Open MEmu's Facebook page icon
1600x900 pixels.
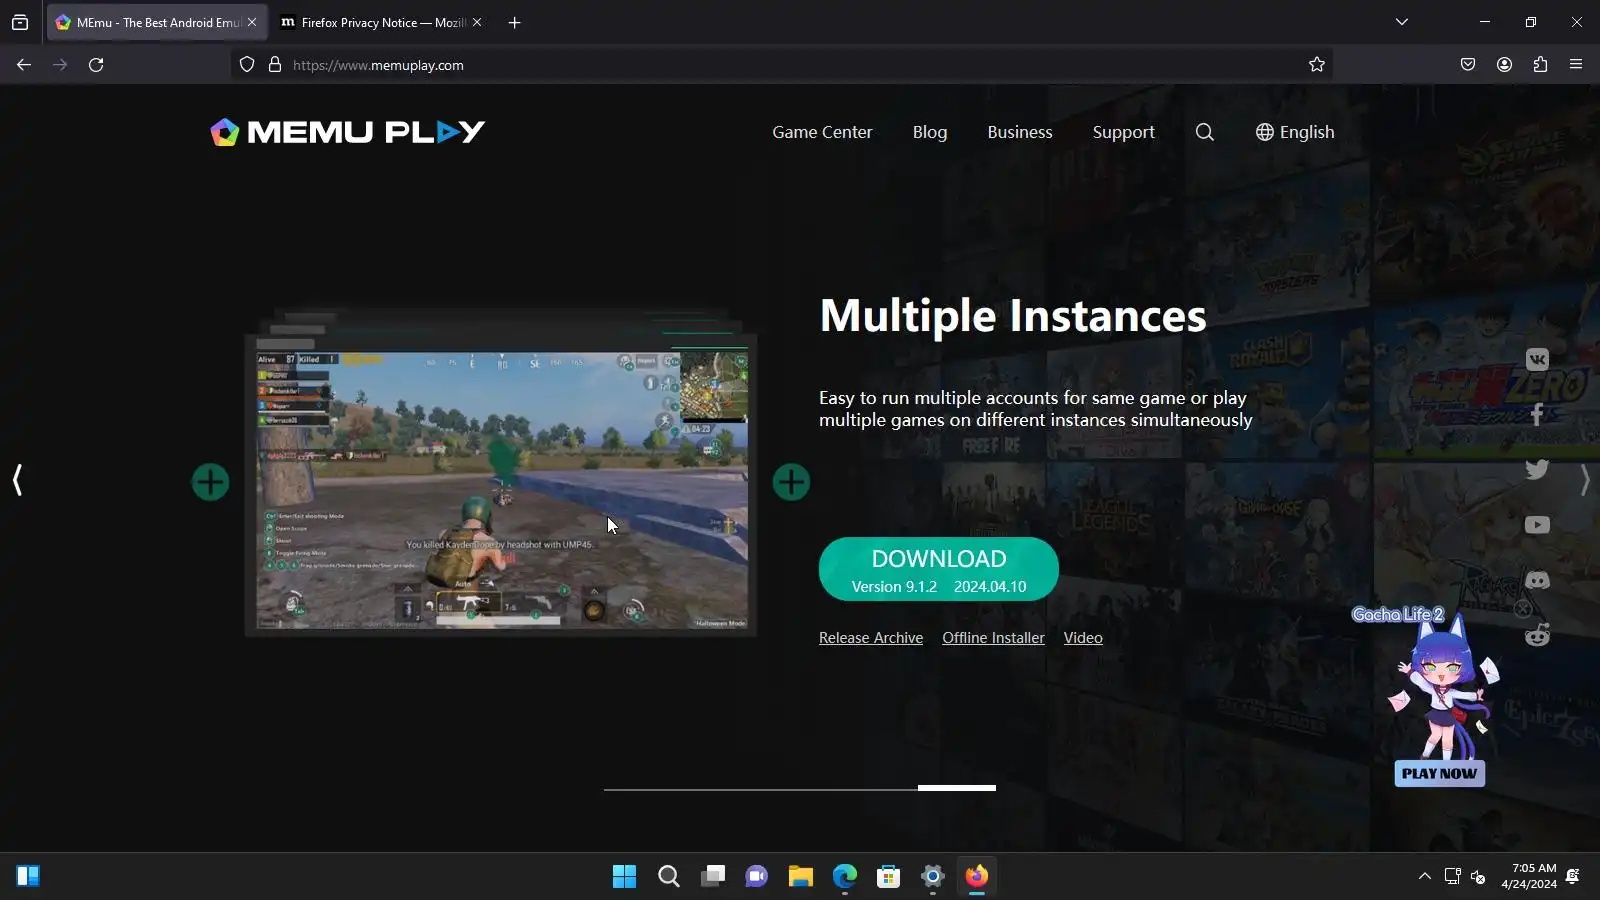coord(1537,414)
